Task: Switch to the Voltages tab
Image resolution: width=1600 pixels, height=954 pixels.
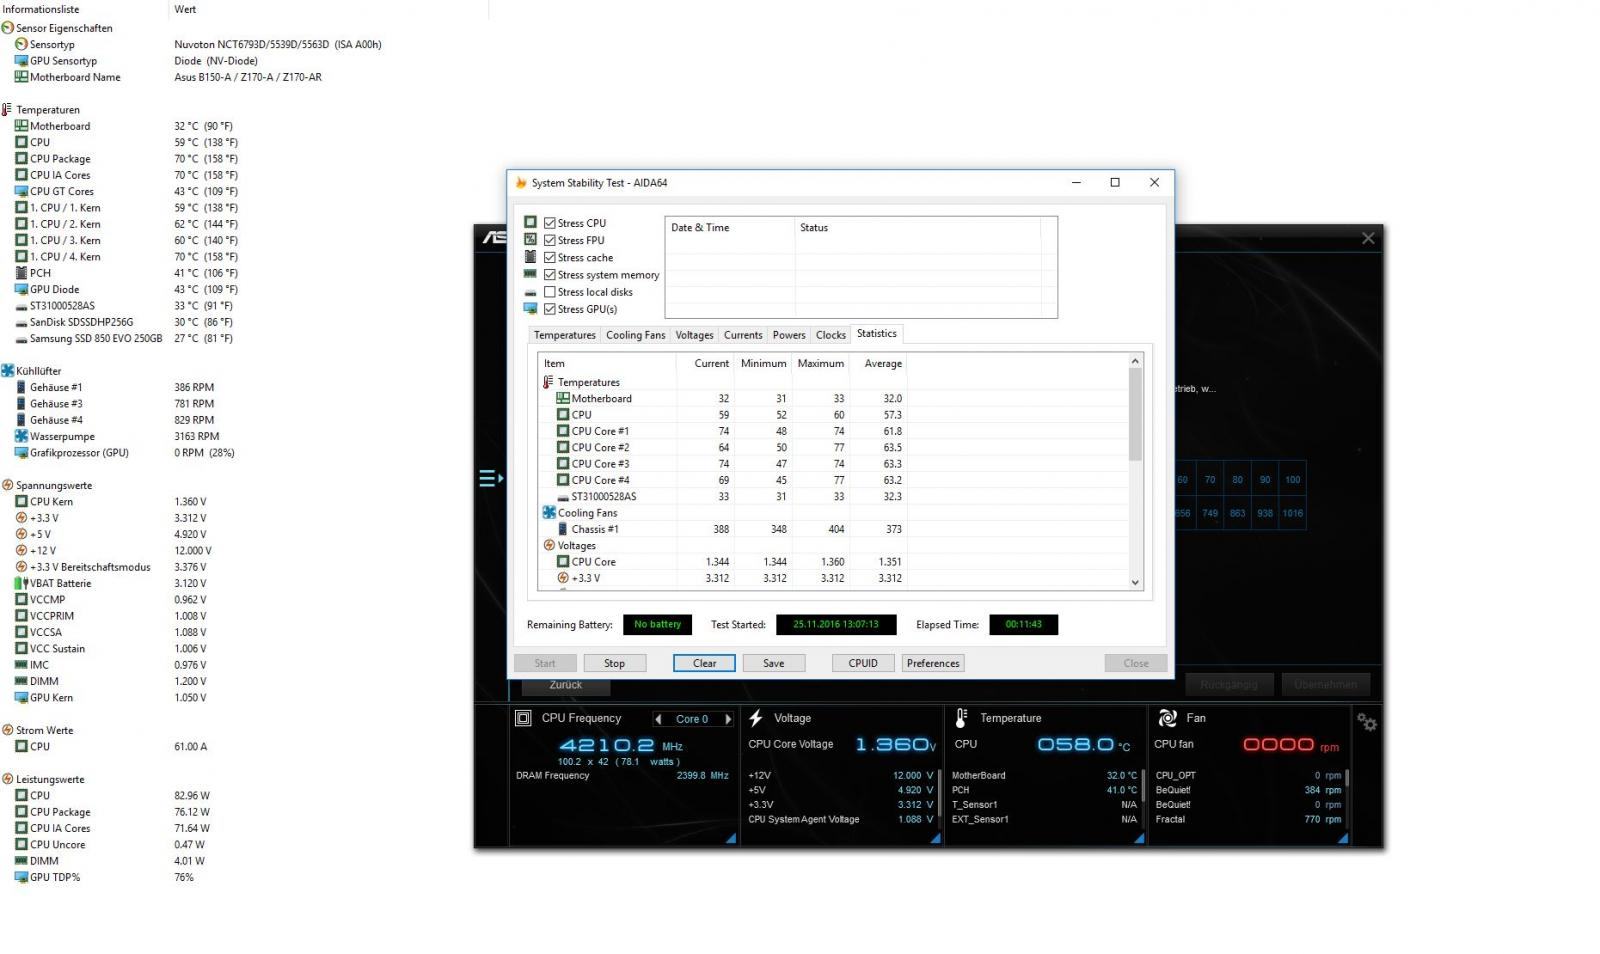Action: coord(695,335)
